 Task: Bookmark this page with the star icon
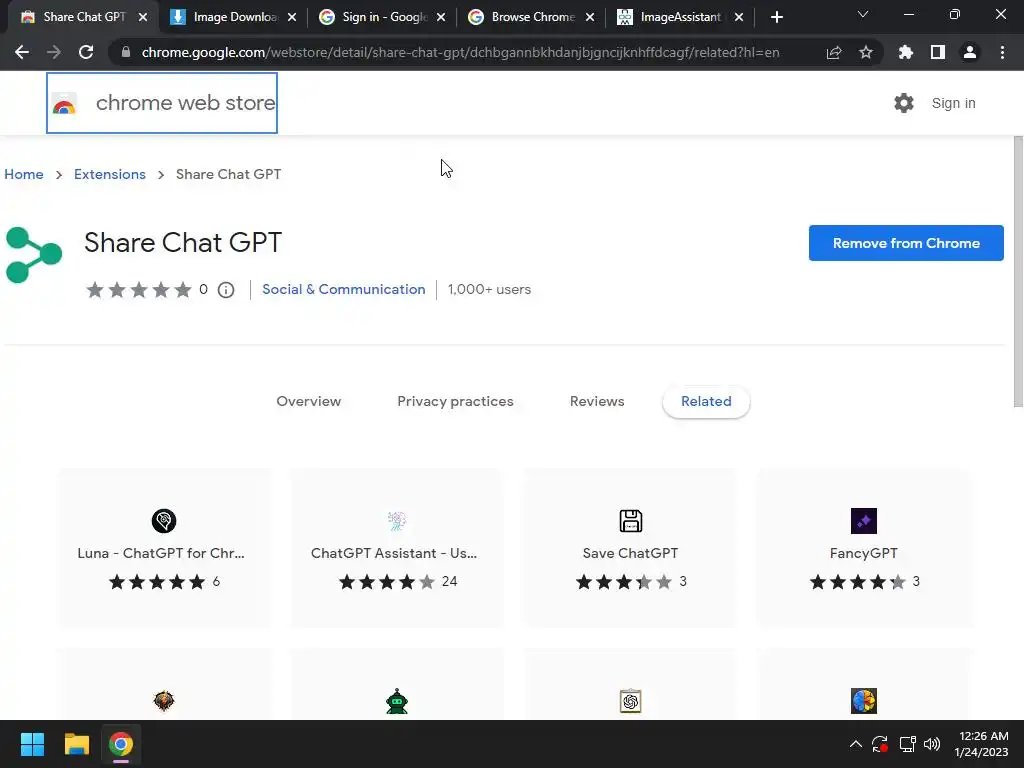(866, 52)
